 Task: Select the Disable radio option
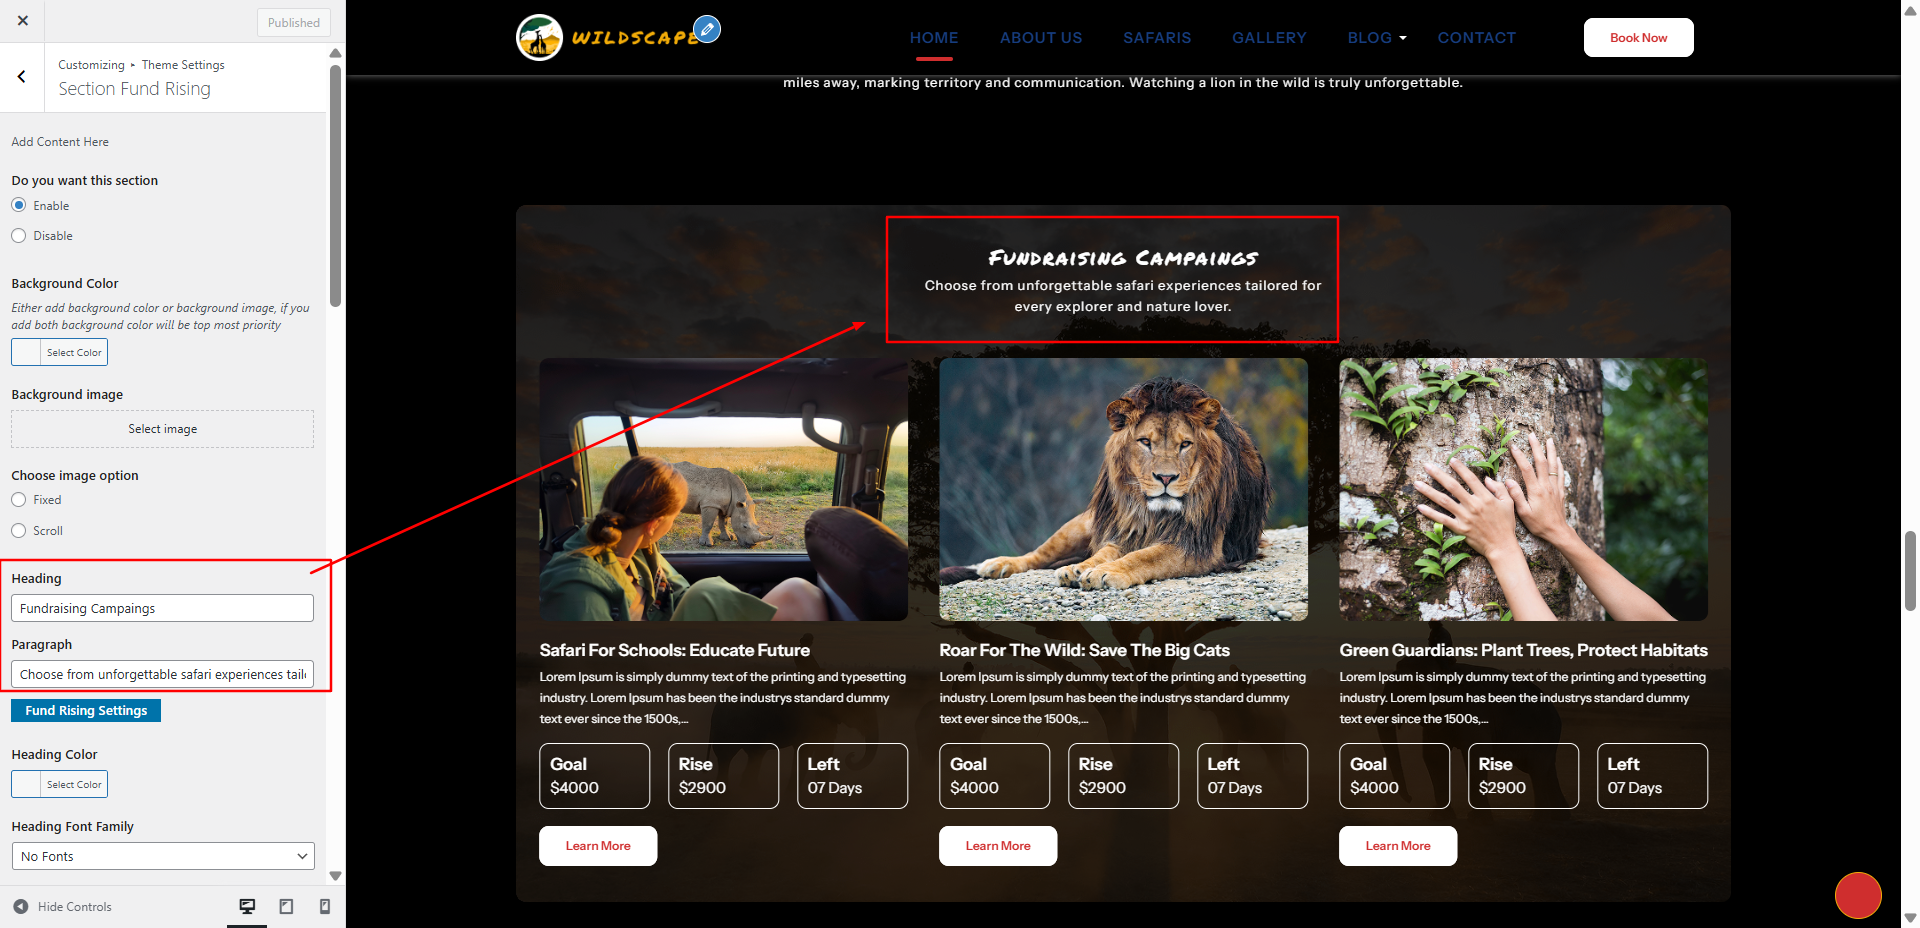19,236
